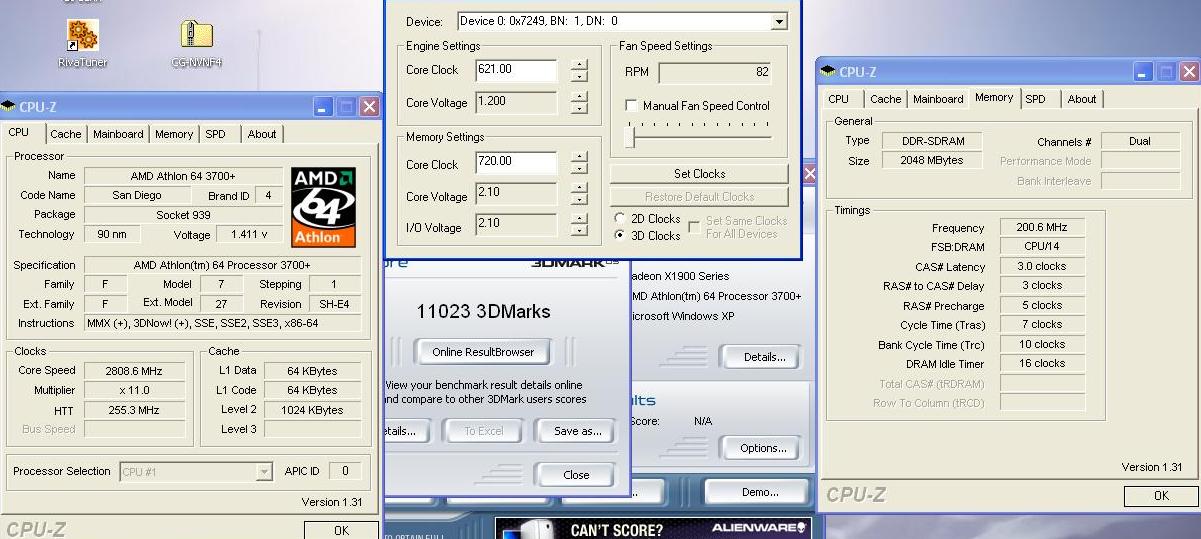1201x539 pixels.
Task: Open Cache tab in right CPU-Z
Action: click(885, 99)
